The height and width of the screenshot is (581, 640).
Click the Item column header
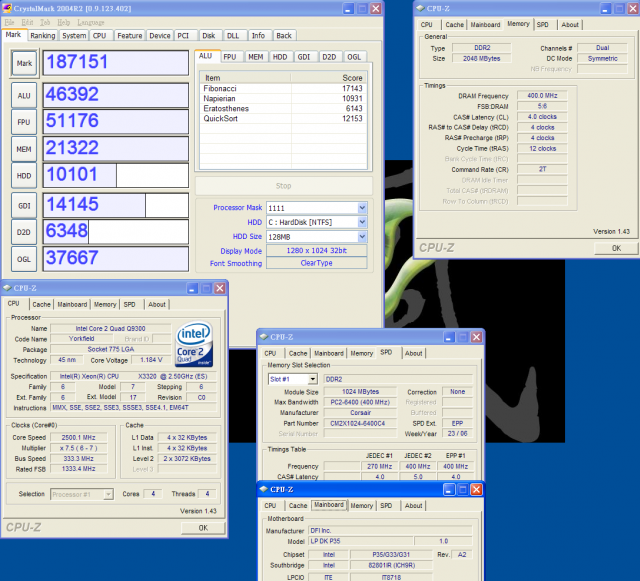(x=246, y=78)
